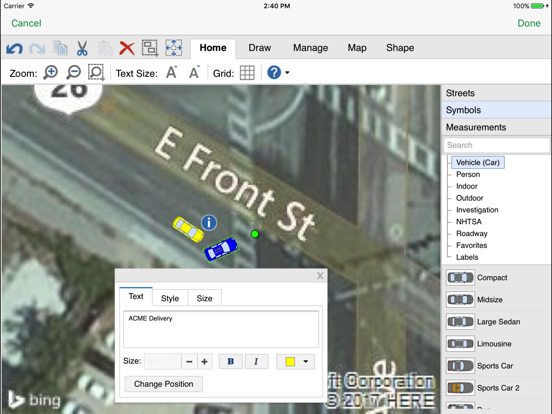552x414 pixels.
Task: Click the blue info icon on map
Action: point(209,222)
